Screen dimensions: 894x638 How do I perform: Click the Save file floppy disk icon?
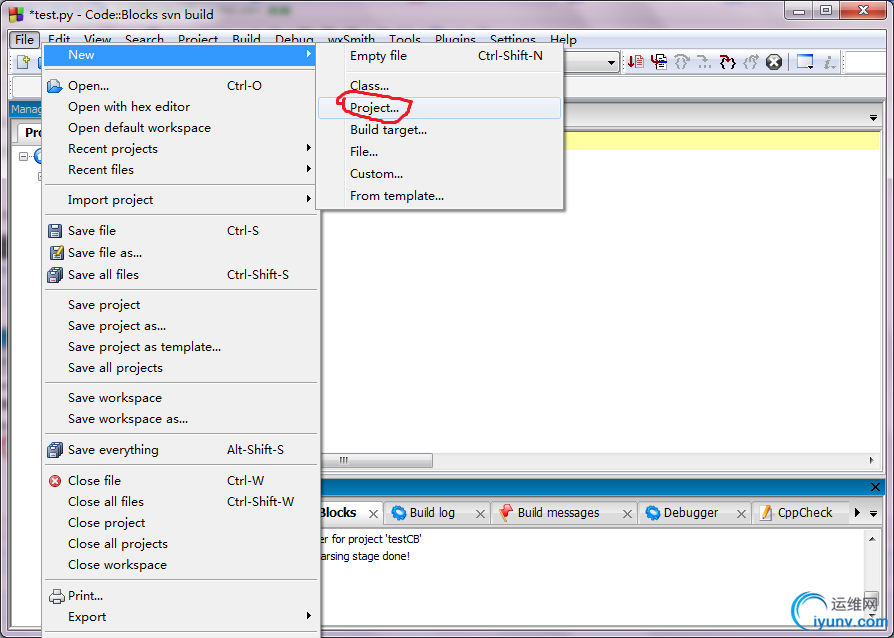point(55,231)
